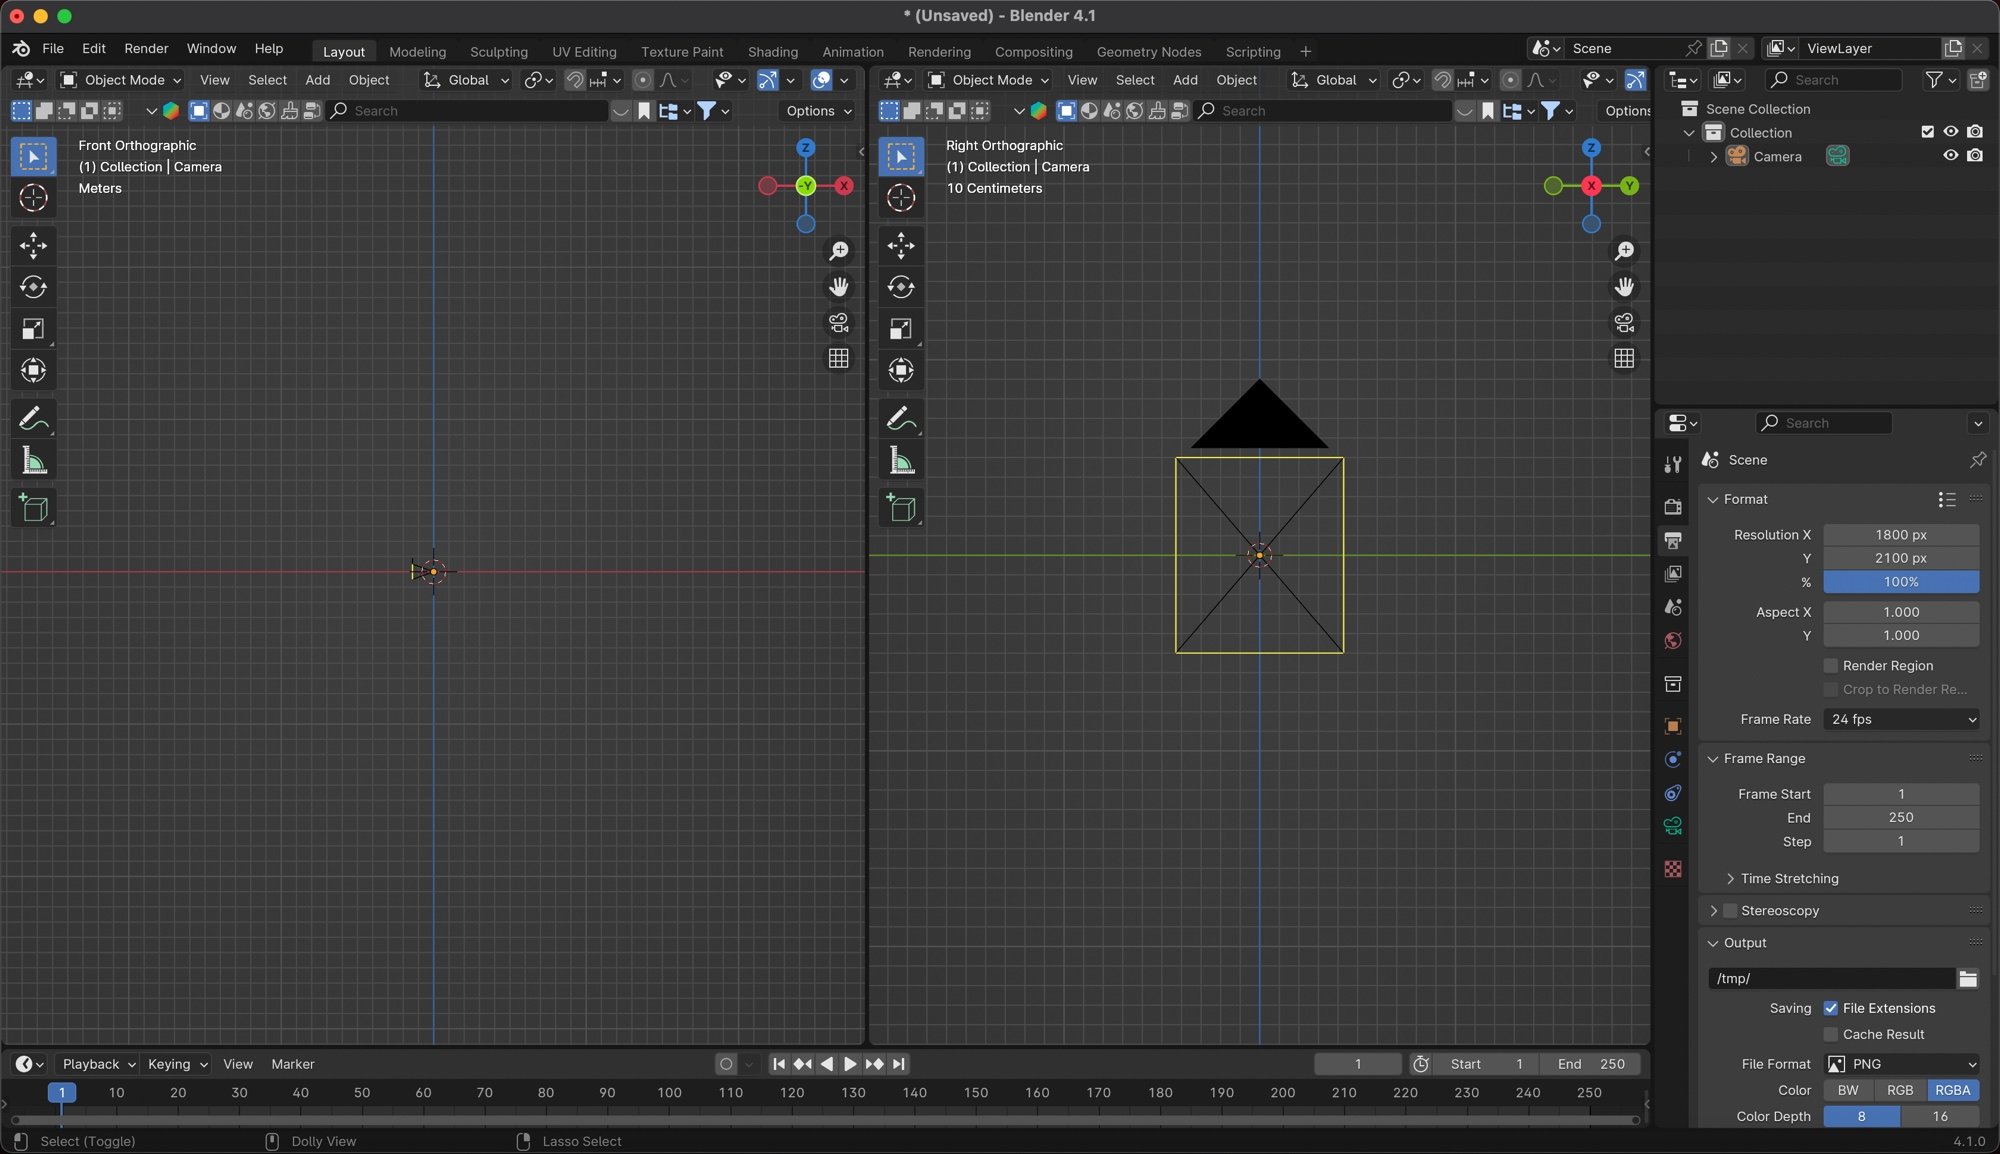The height and width of the screenshot is (1154, 2000).
Task: Open the View Layer properties tab
Action: (1673, 574)
